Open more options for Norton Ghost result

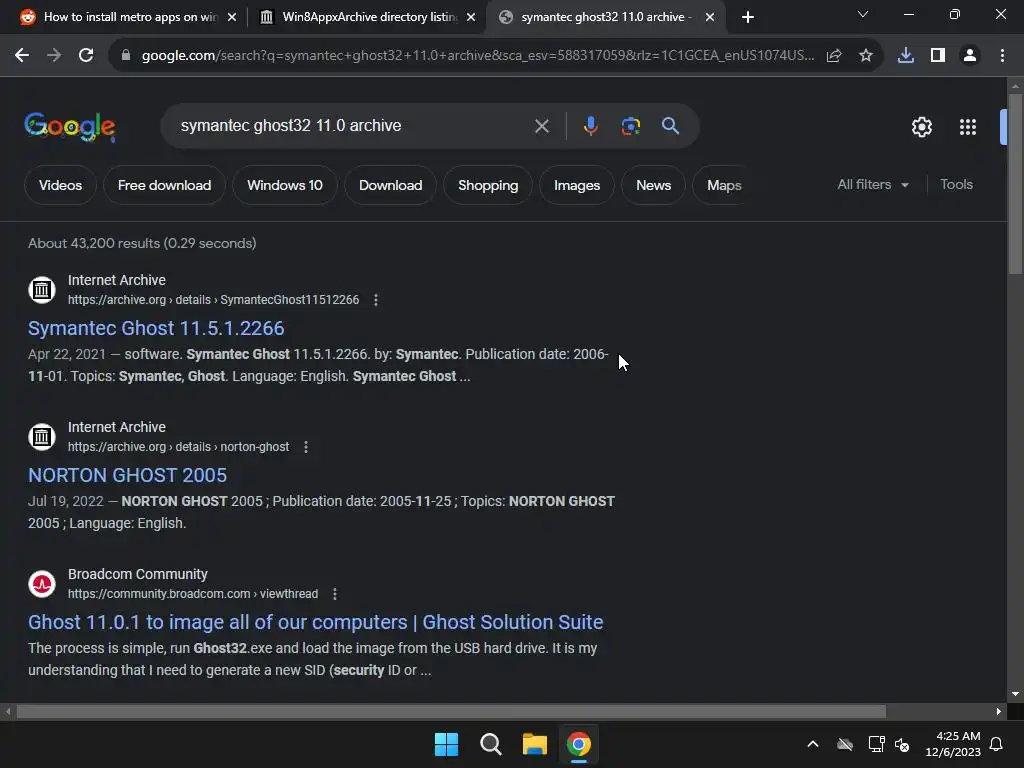[x=306, y=447]
